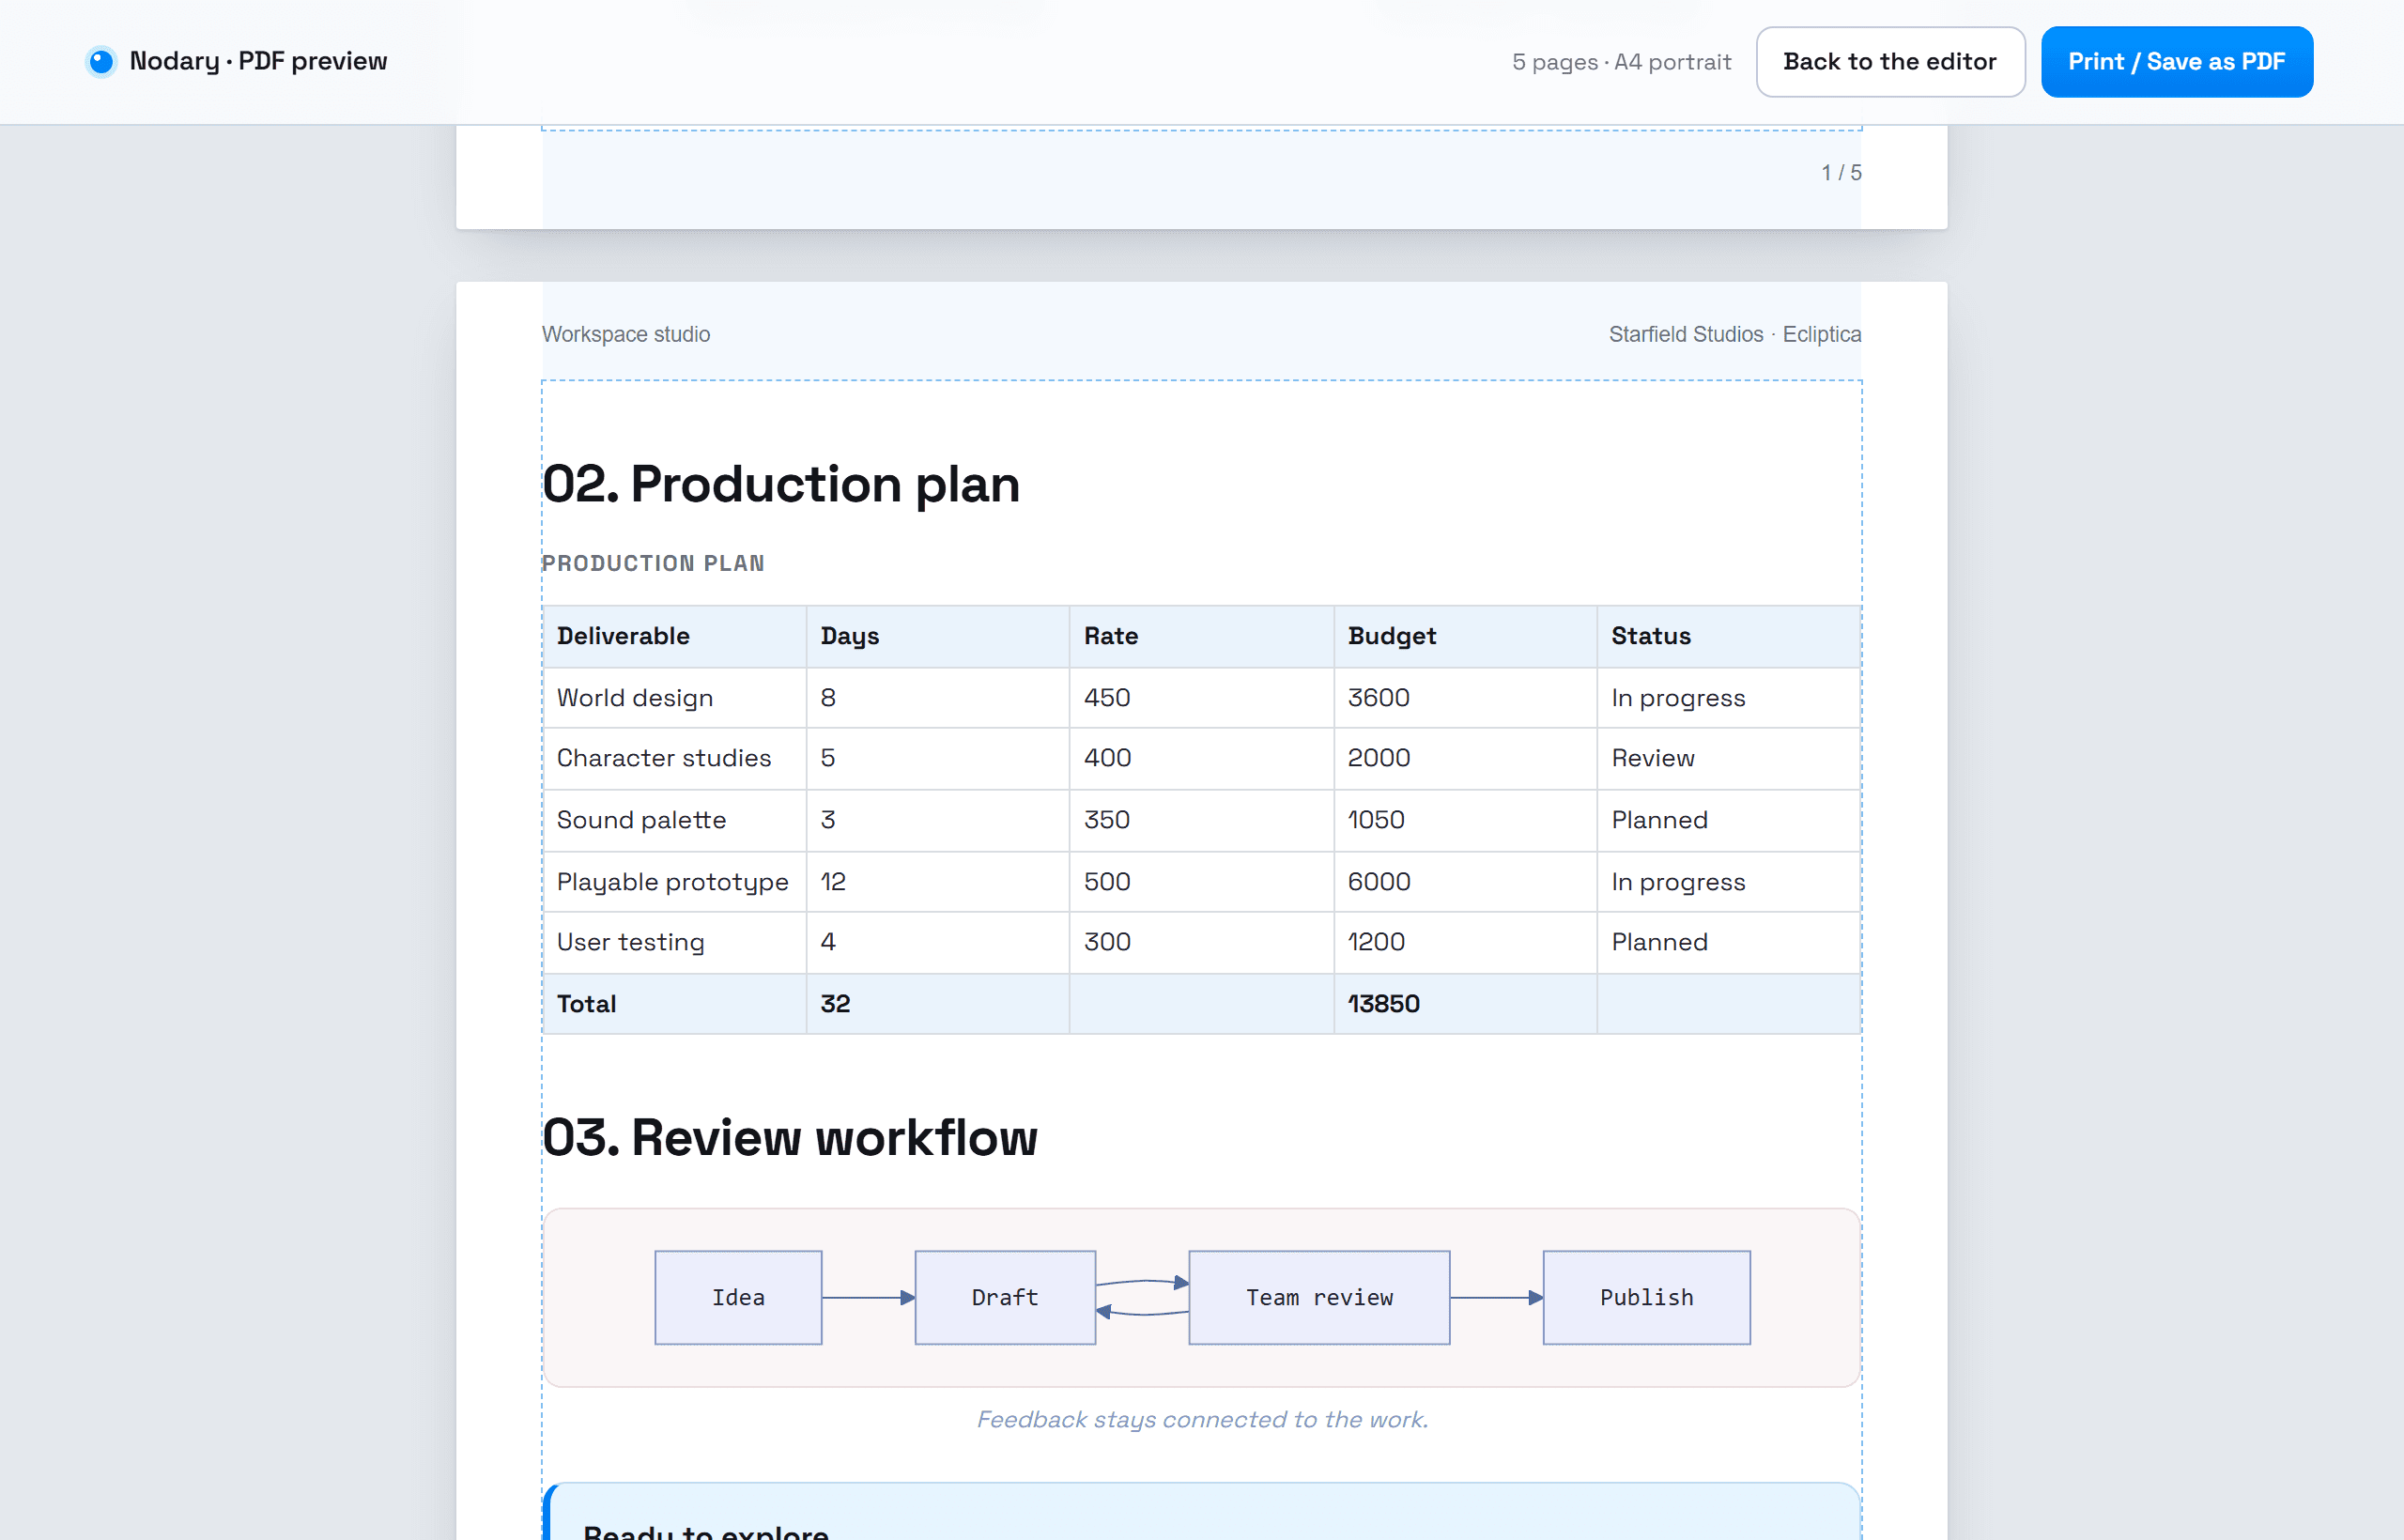Click the rate value 450
The height and width of the screenshot is (1540, 2404).
click(1201, 698)
